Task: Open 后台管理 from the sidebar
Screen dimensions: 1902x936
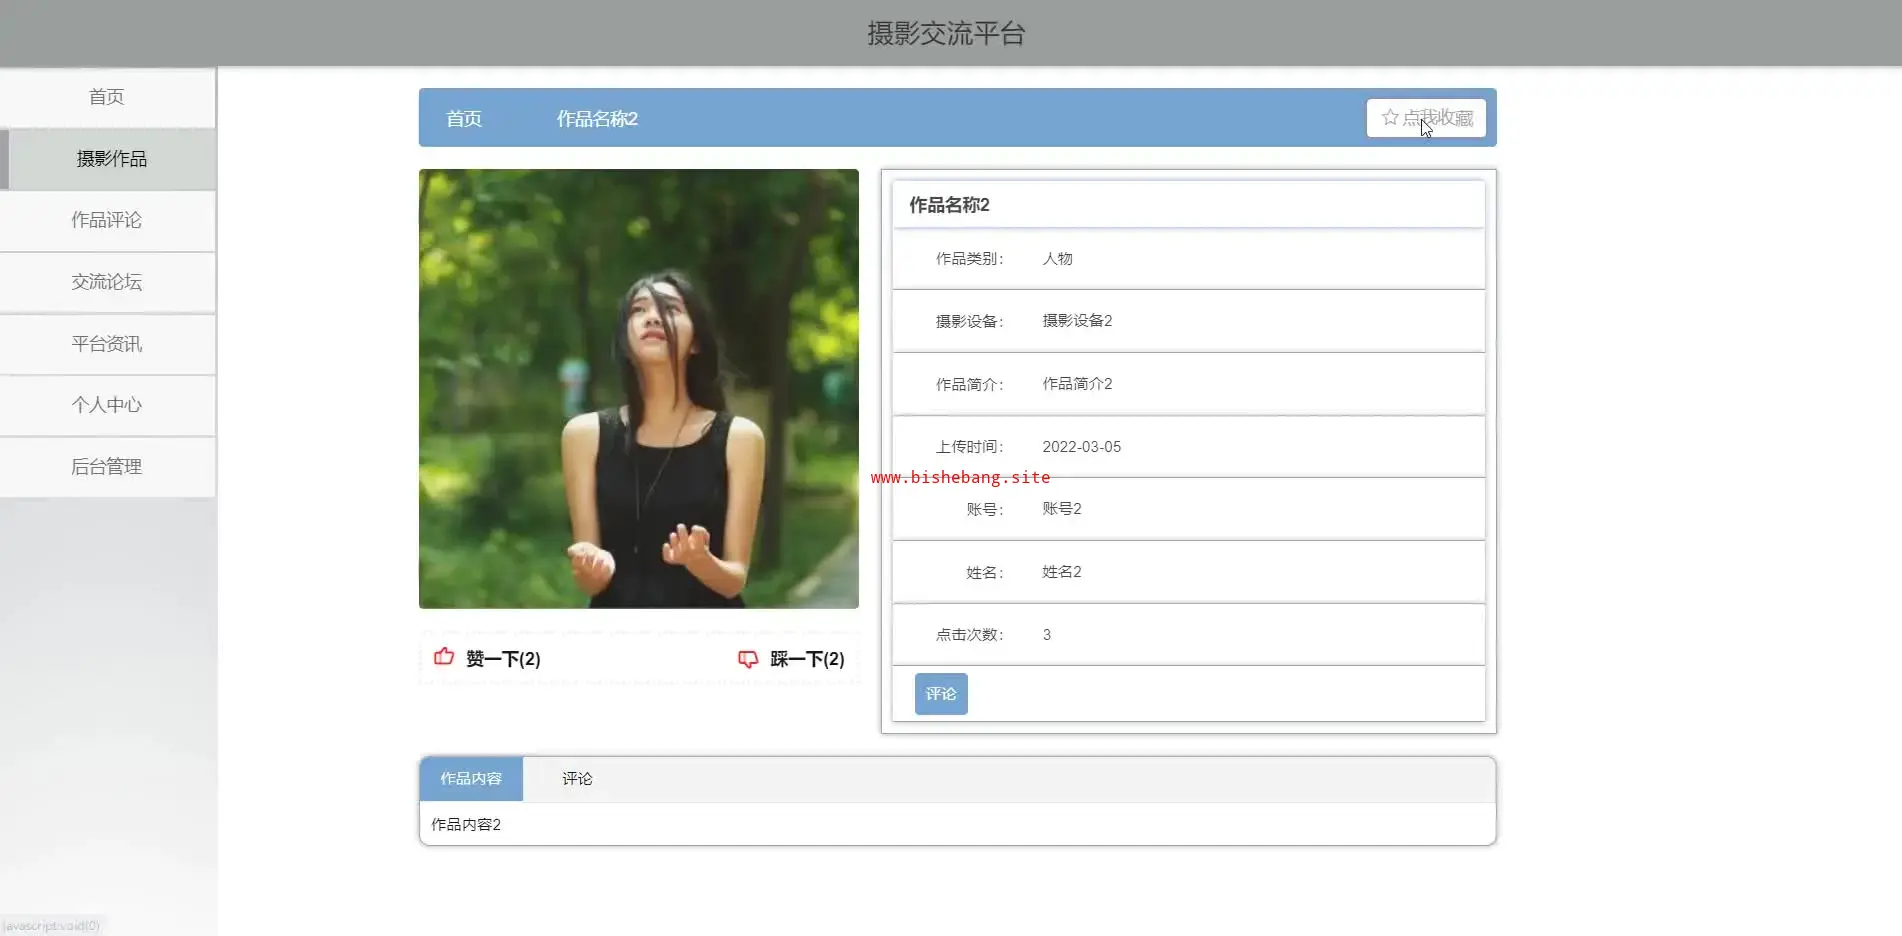Action: click(107, 467)
